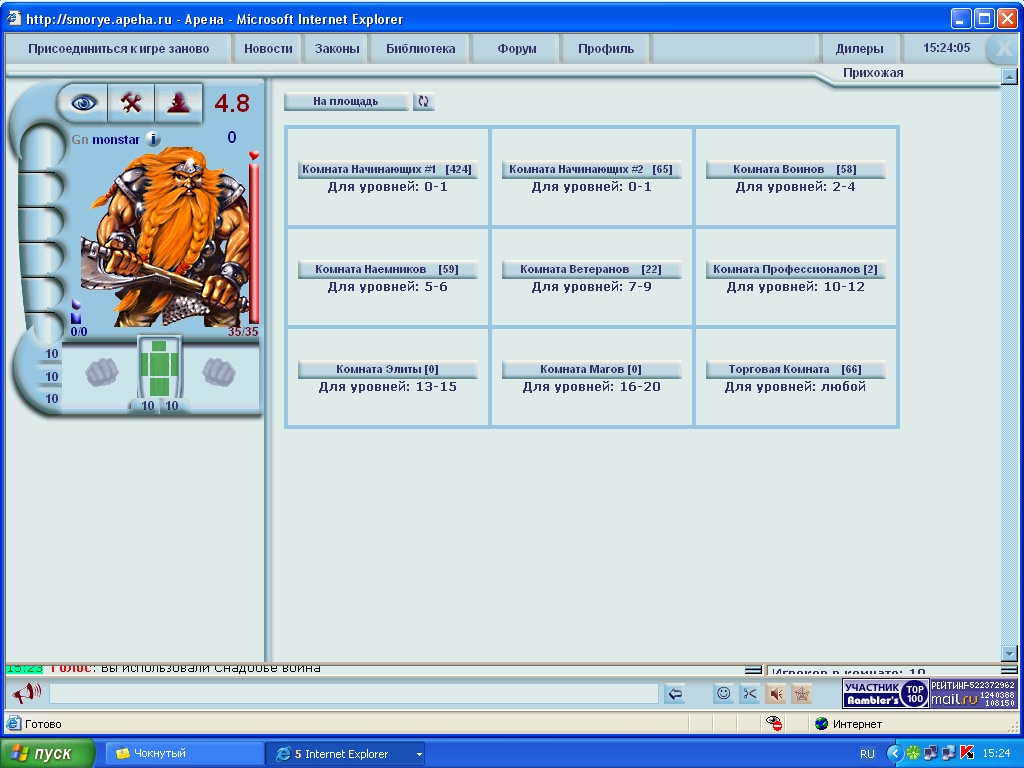Mute sound with the speaker icon
The width and height of the screenshot is (1024, 768).
pyautogui.click(x=776, y=694)
